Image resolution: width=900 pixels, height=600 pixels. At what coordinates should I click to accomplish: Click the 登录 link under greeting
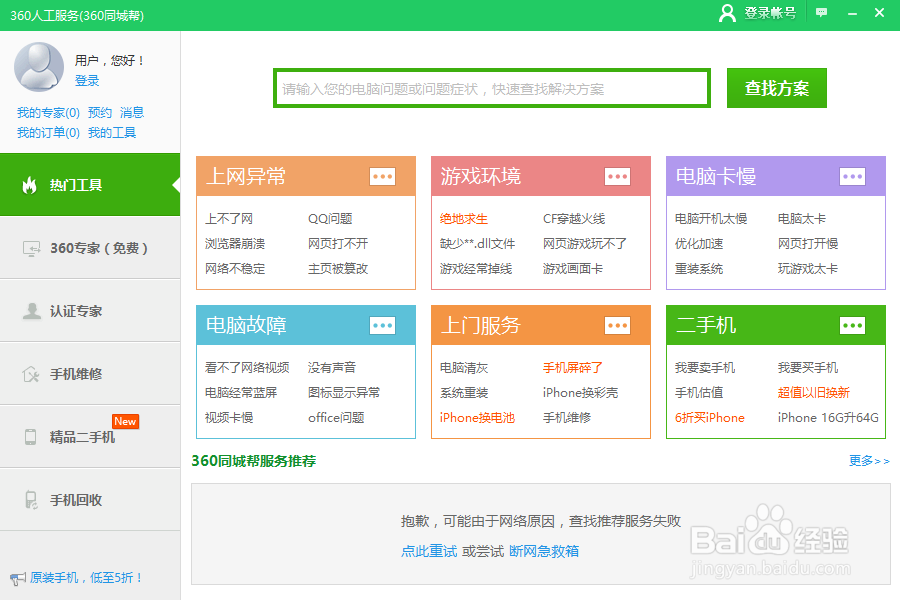(87, 80)
